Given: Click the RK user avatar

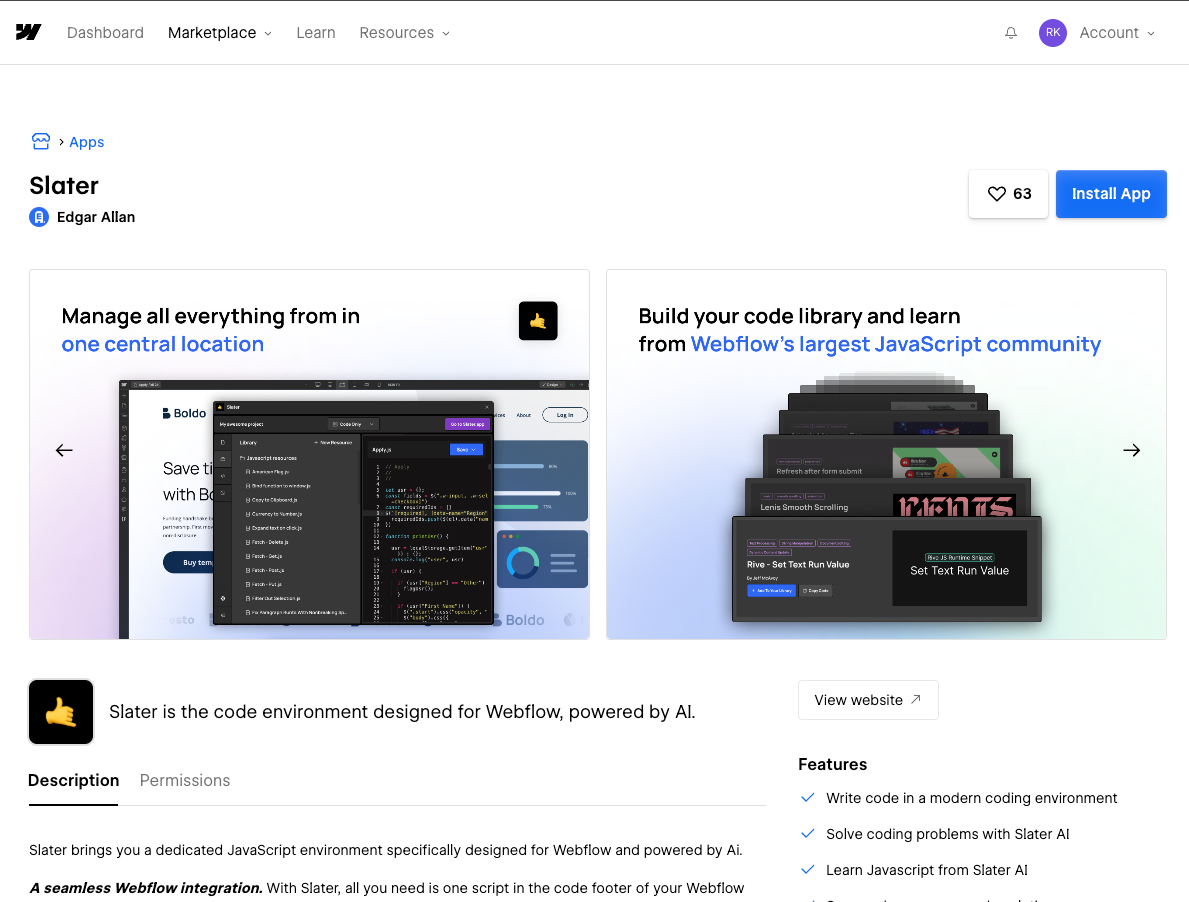Looking at the screenshot, I should [x=1053, y=33].
